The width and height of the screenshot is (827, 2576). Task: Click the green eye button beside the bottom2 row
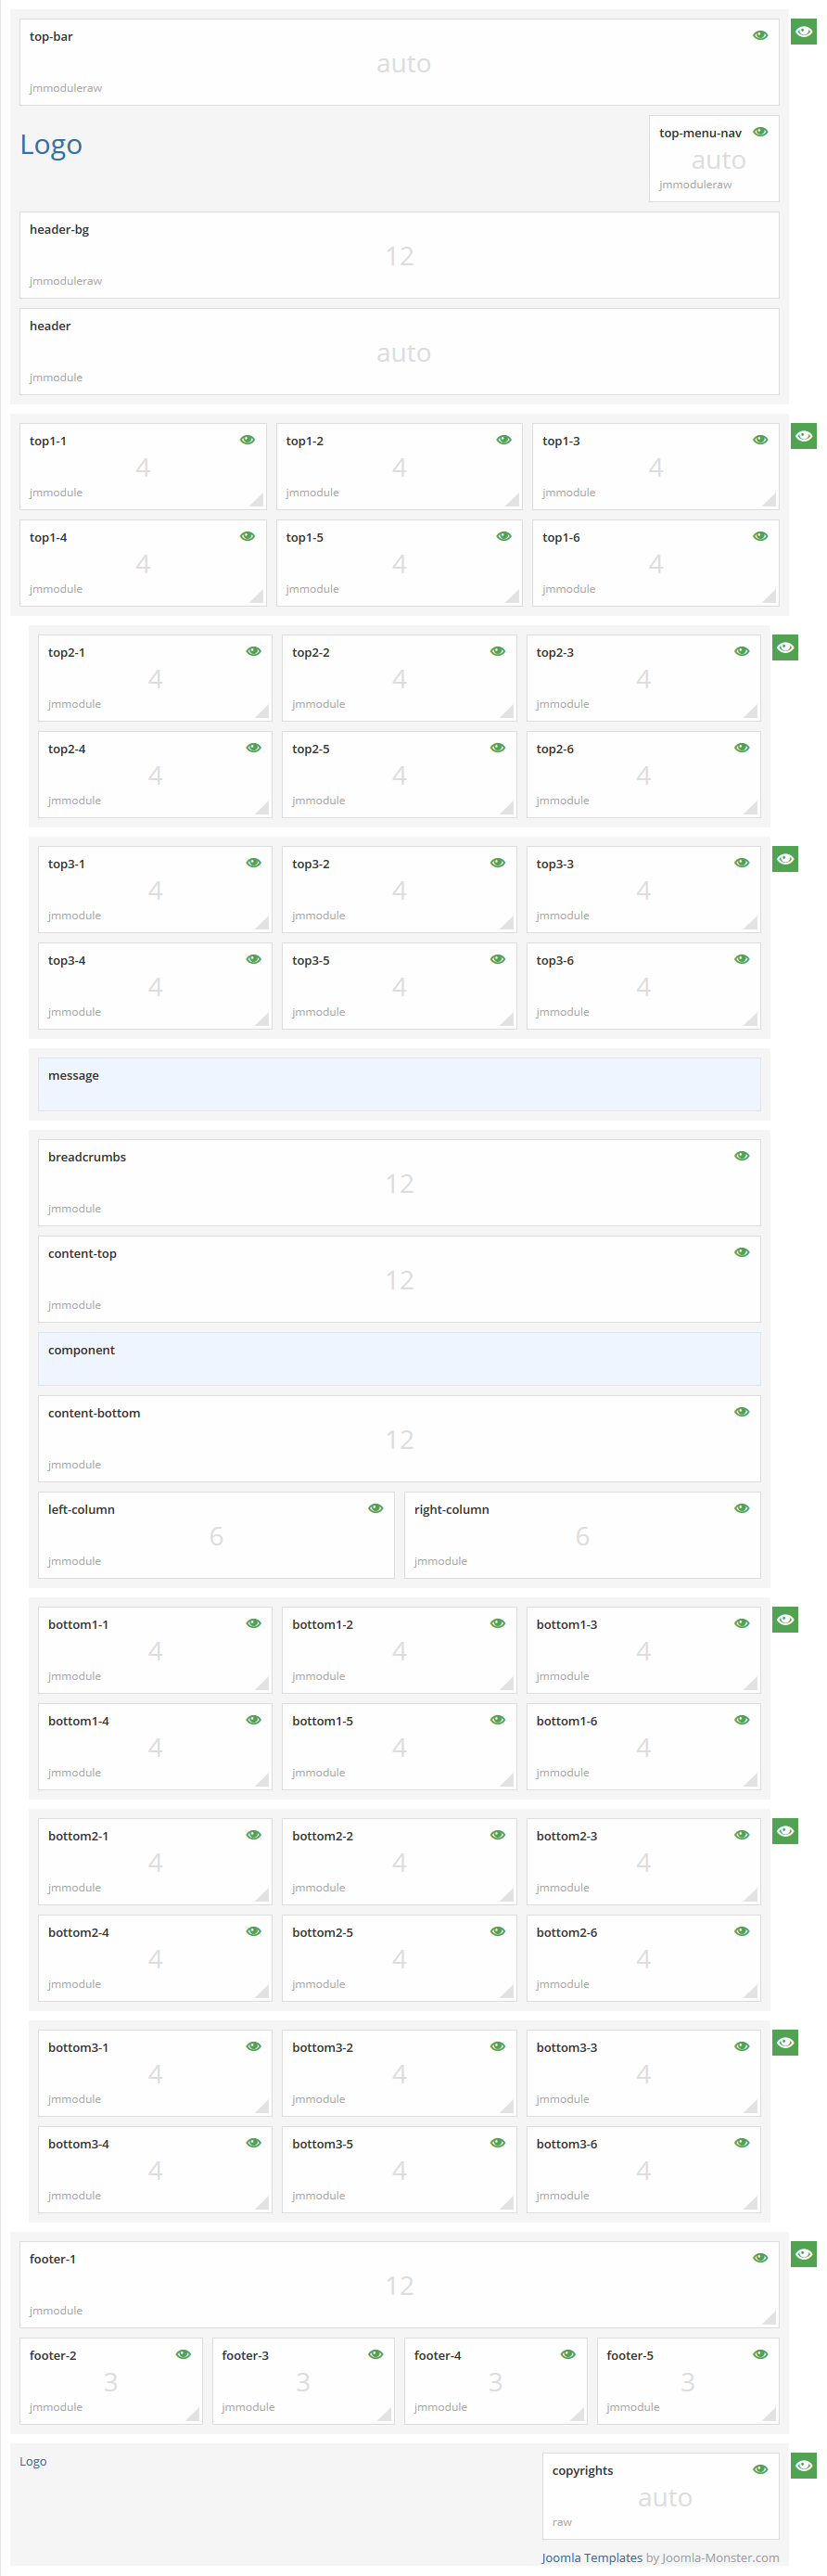785,1831
